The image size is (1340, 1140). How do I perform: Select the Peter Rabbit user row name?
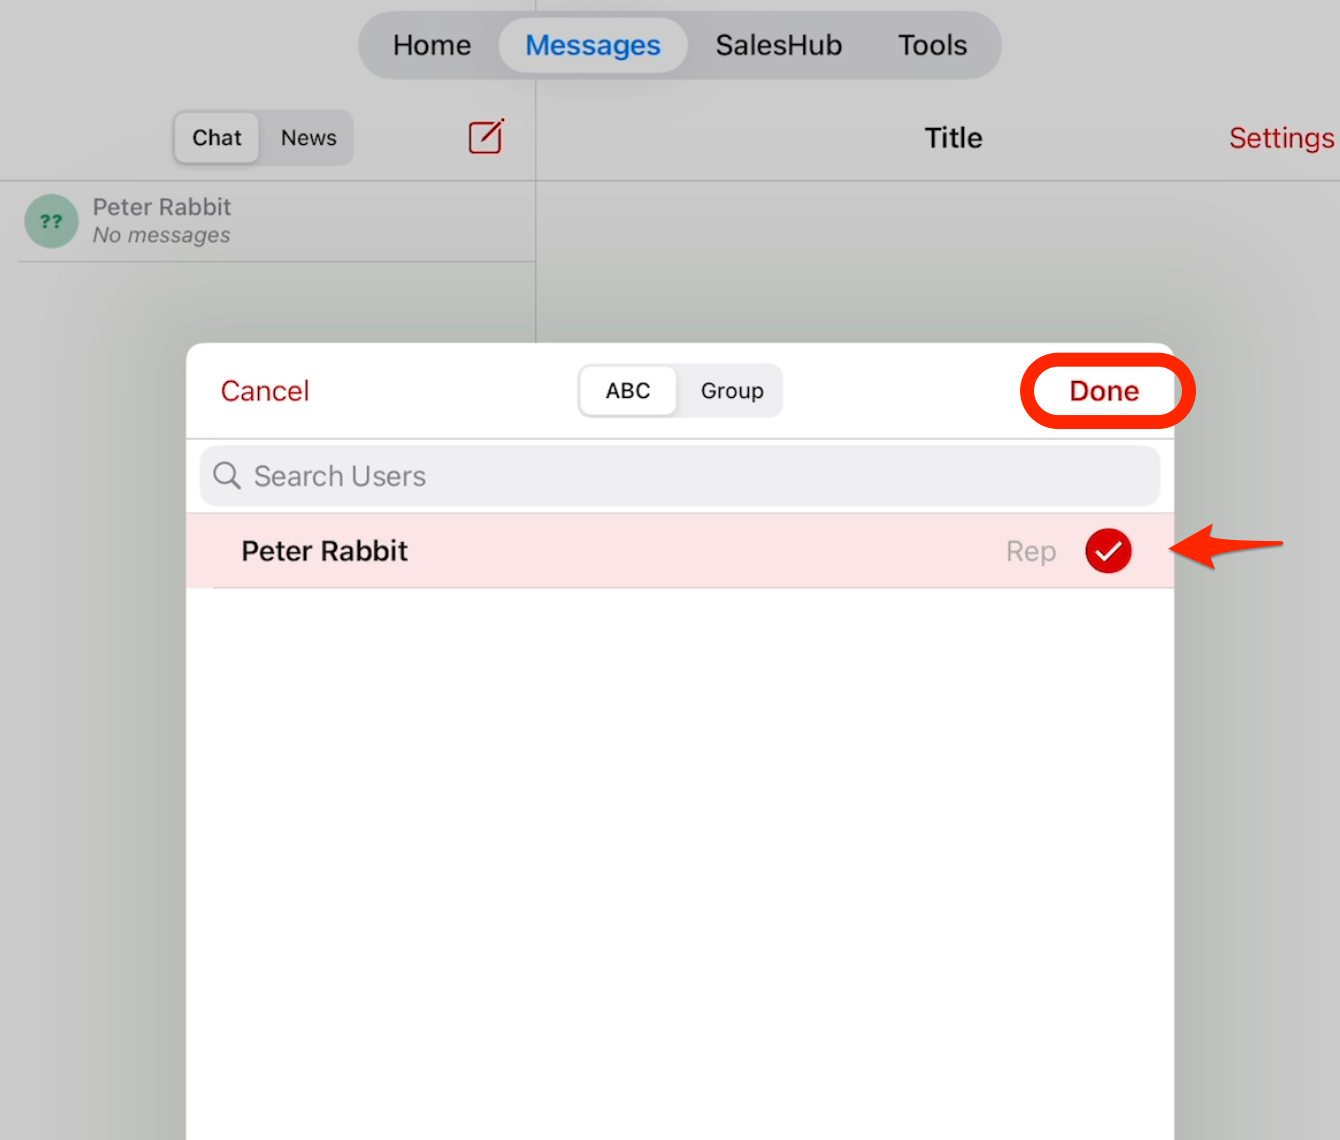point(325,551)
